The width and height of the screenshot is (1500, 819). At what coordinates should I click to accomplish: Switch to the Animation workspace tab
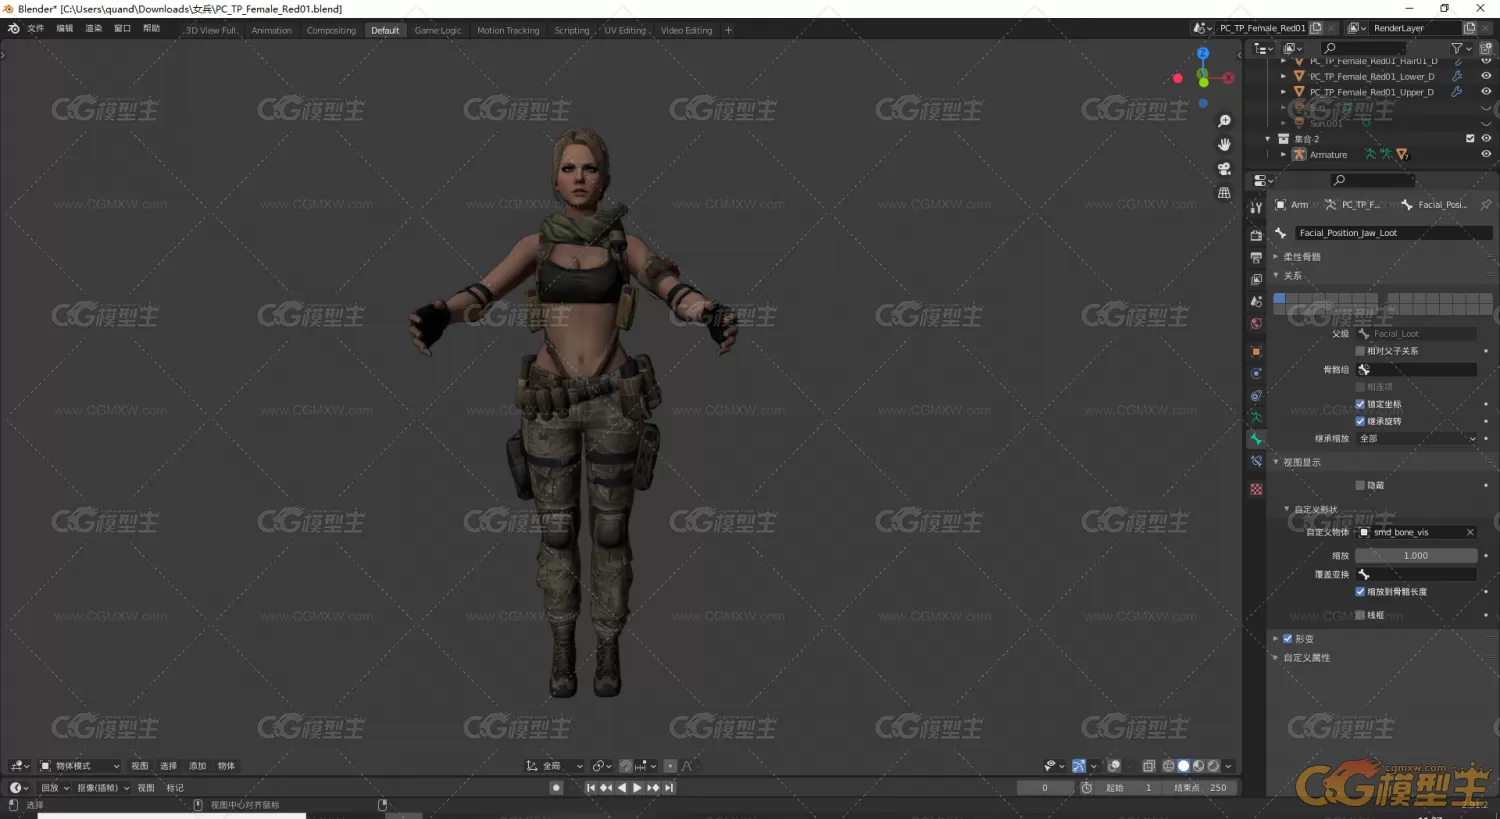click(272, 30)
